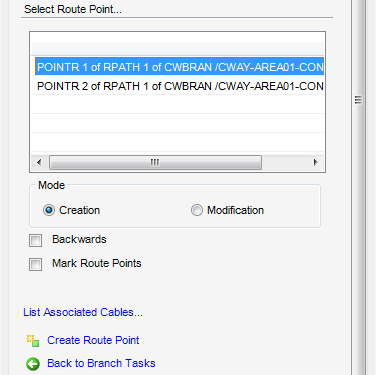Open the List Associated Cables link
Image resolution: width=376 pixels, height=375 pixels.
tap(83, 312)
